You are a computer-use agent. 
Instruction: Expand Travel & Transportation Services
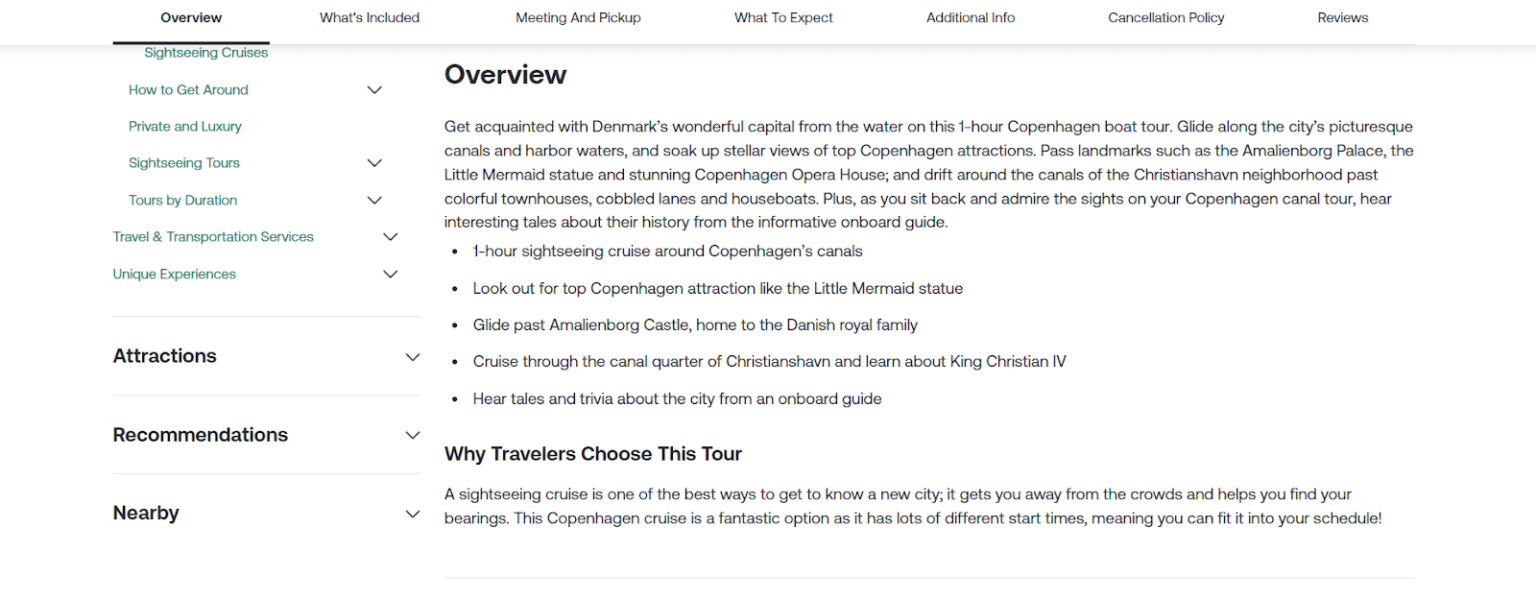[x=390, y=236]
